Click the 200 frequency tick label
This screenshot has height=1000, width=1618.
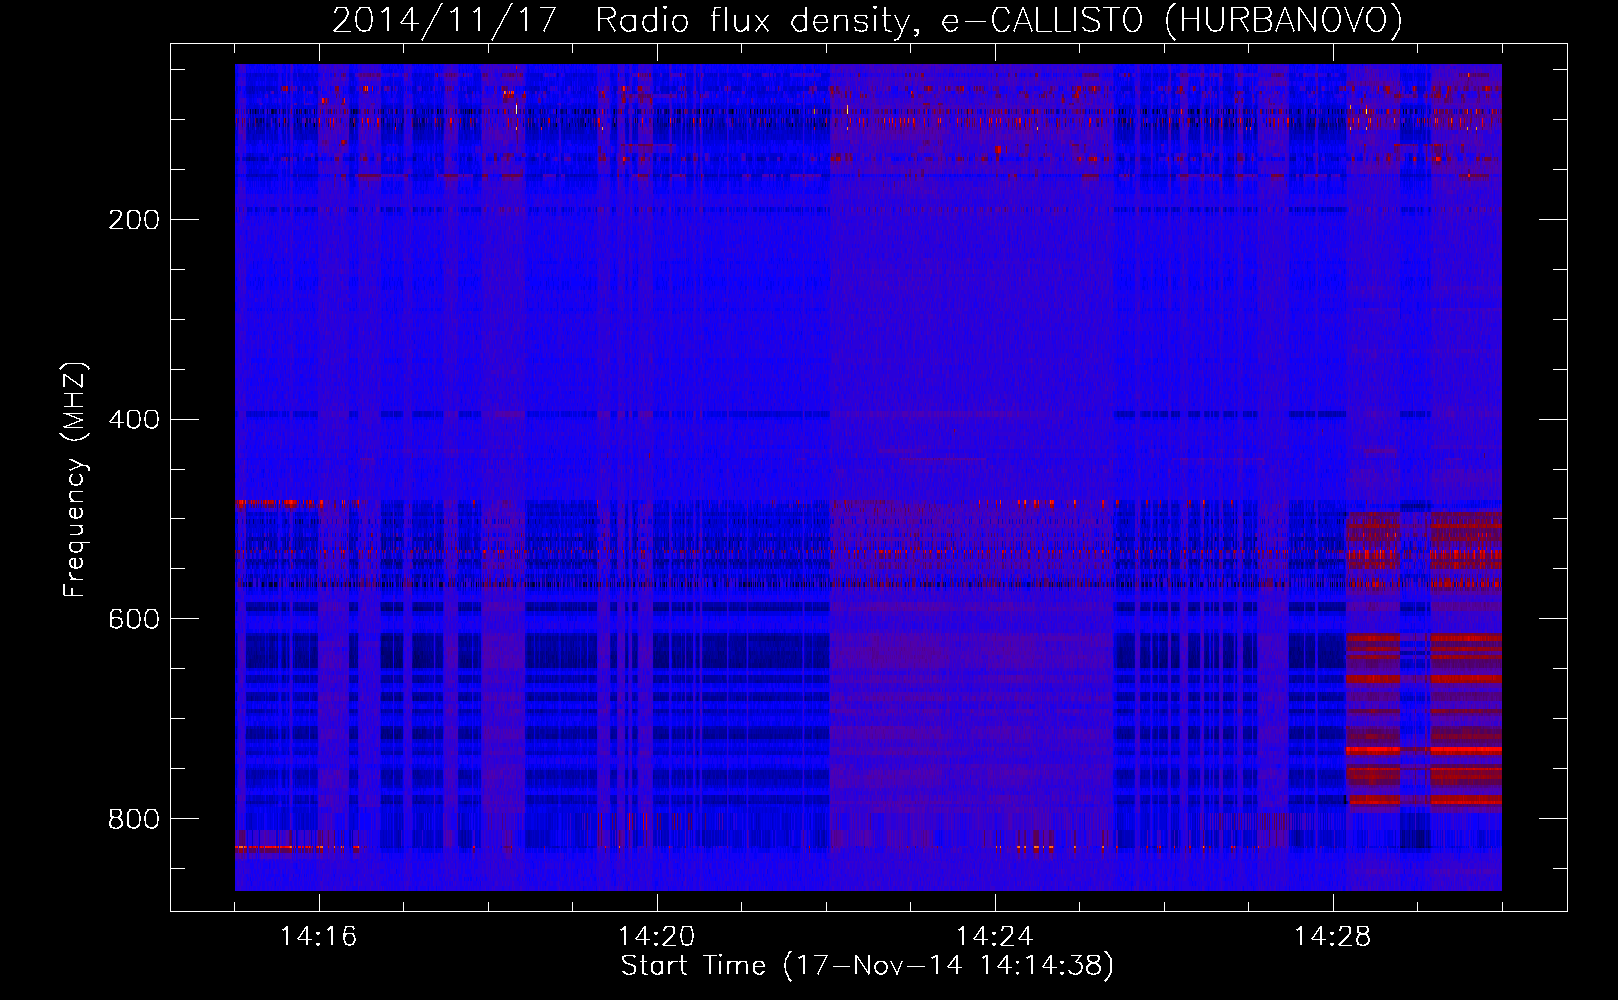(134, 220)
